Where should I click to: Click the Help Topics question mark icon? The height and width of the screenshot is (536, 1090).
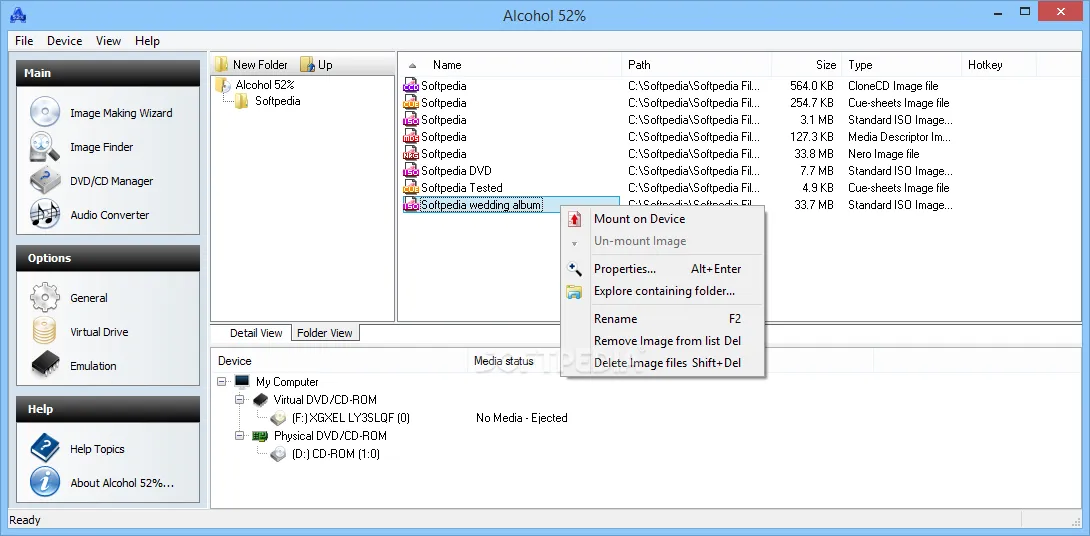(45, 448)
